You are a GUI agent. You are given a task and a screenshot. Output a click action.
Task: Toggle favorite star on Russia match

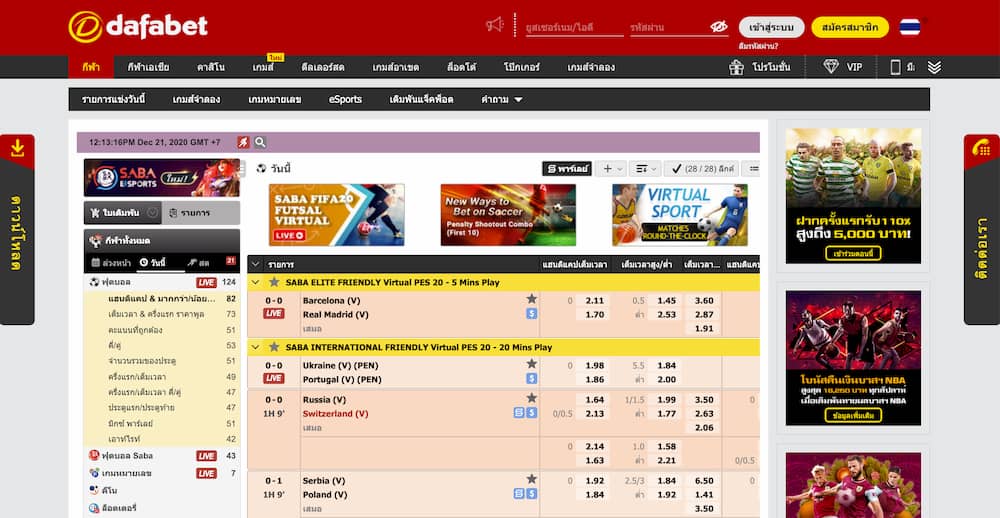click(531, 399)
